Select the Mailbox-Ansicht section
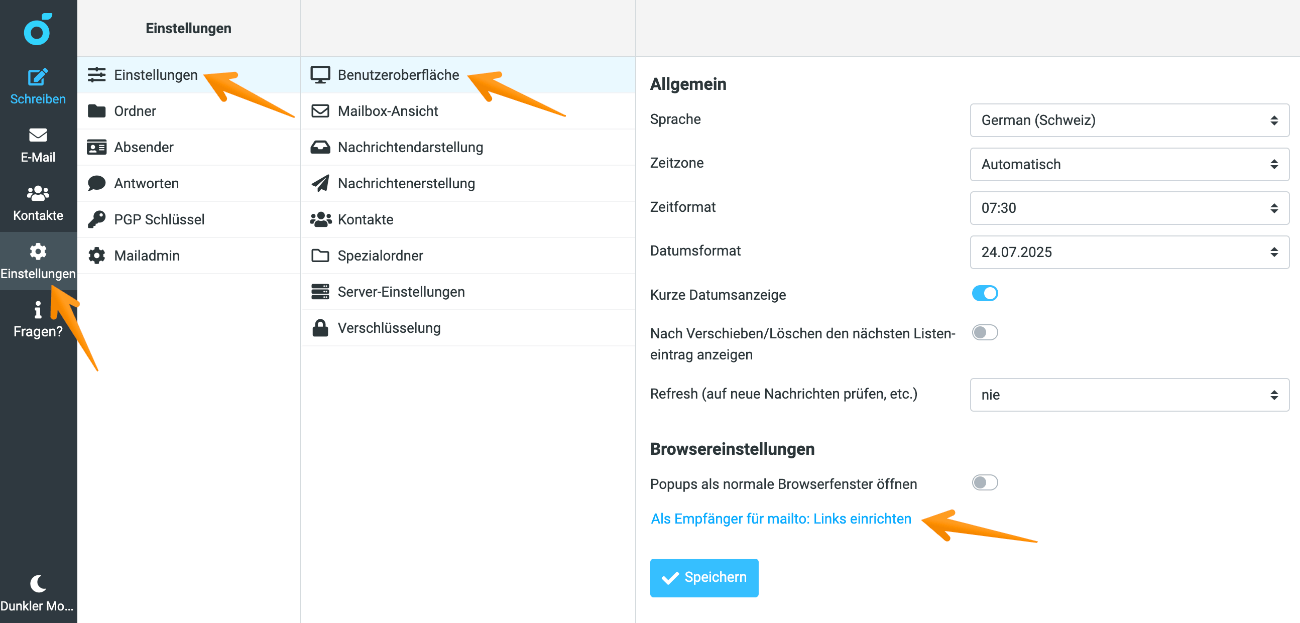The height and width of the screenshot is (623, 1300). 388,111
